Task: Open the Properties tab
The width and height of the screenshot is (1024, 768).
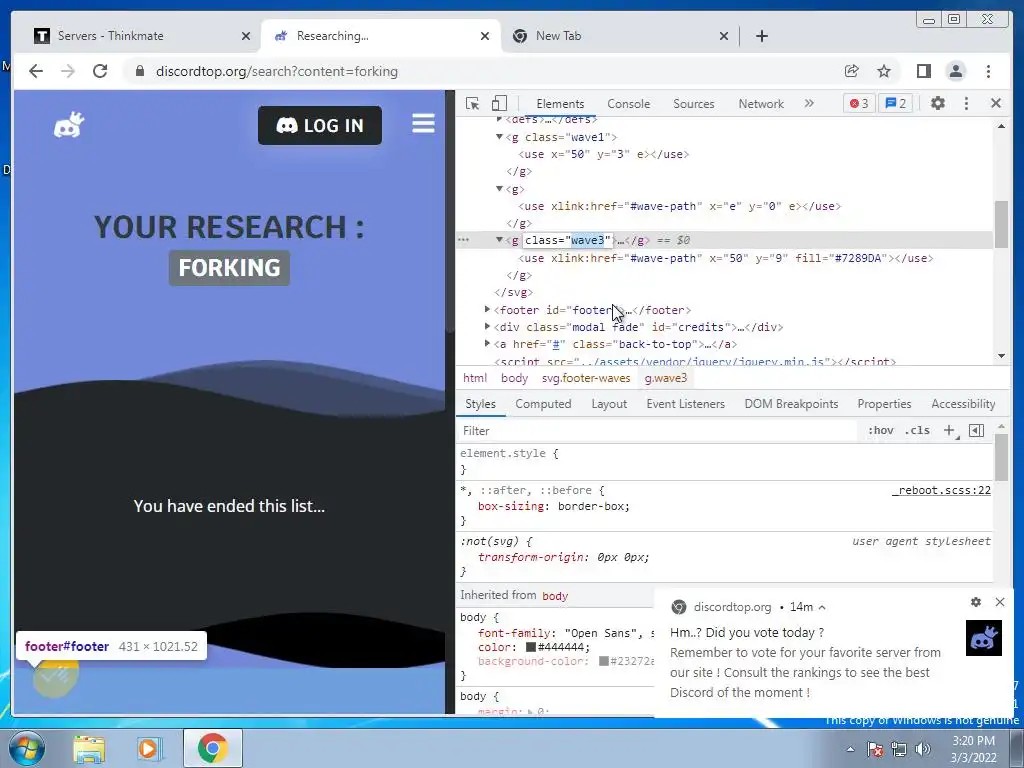Action: click(884, 404)
